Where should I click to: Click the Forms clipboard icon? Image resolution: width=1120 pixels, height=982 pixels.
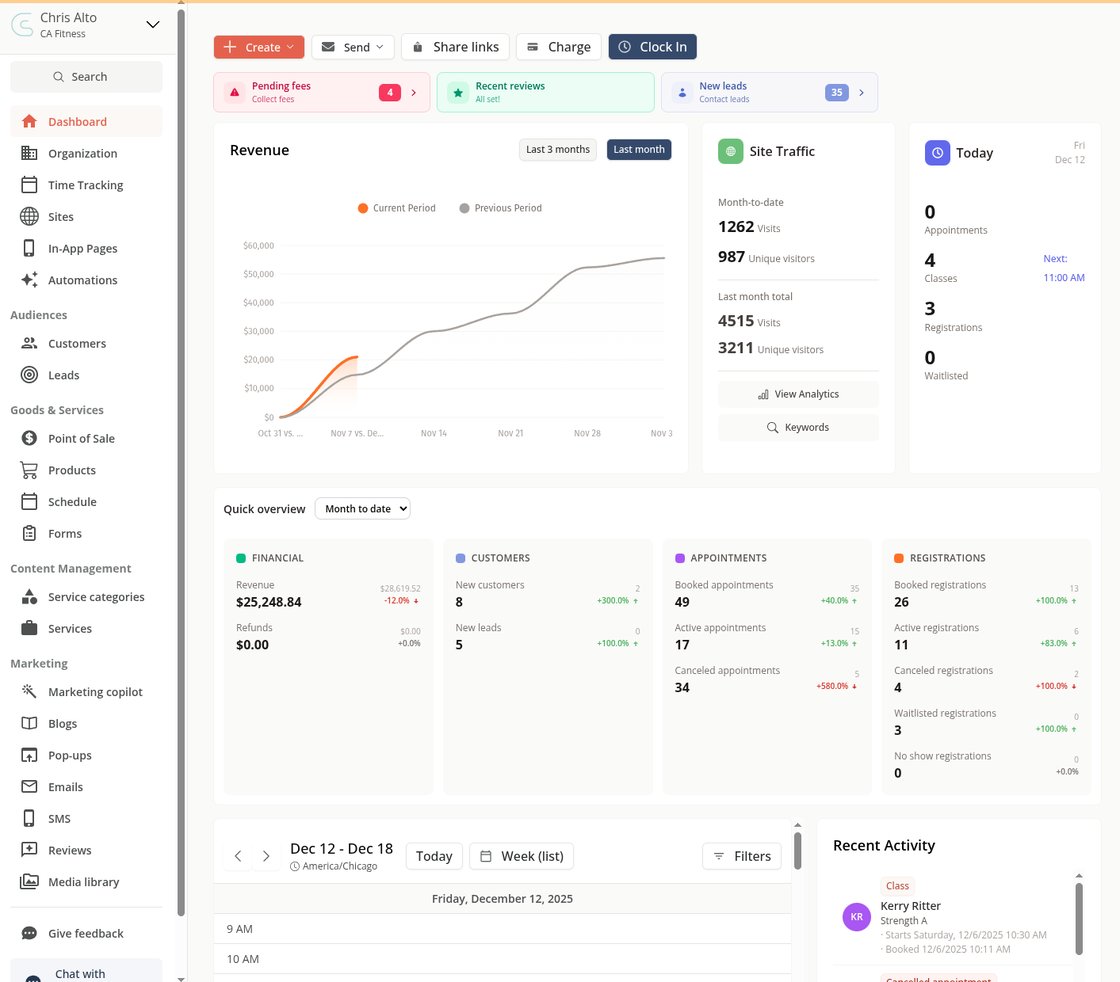point(29,533)
